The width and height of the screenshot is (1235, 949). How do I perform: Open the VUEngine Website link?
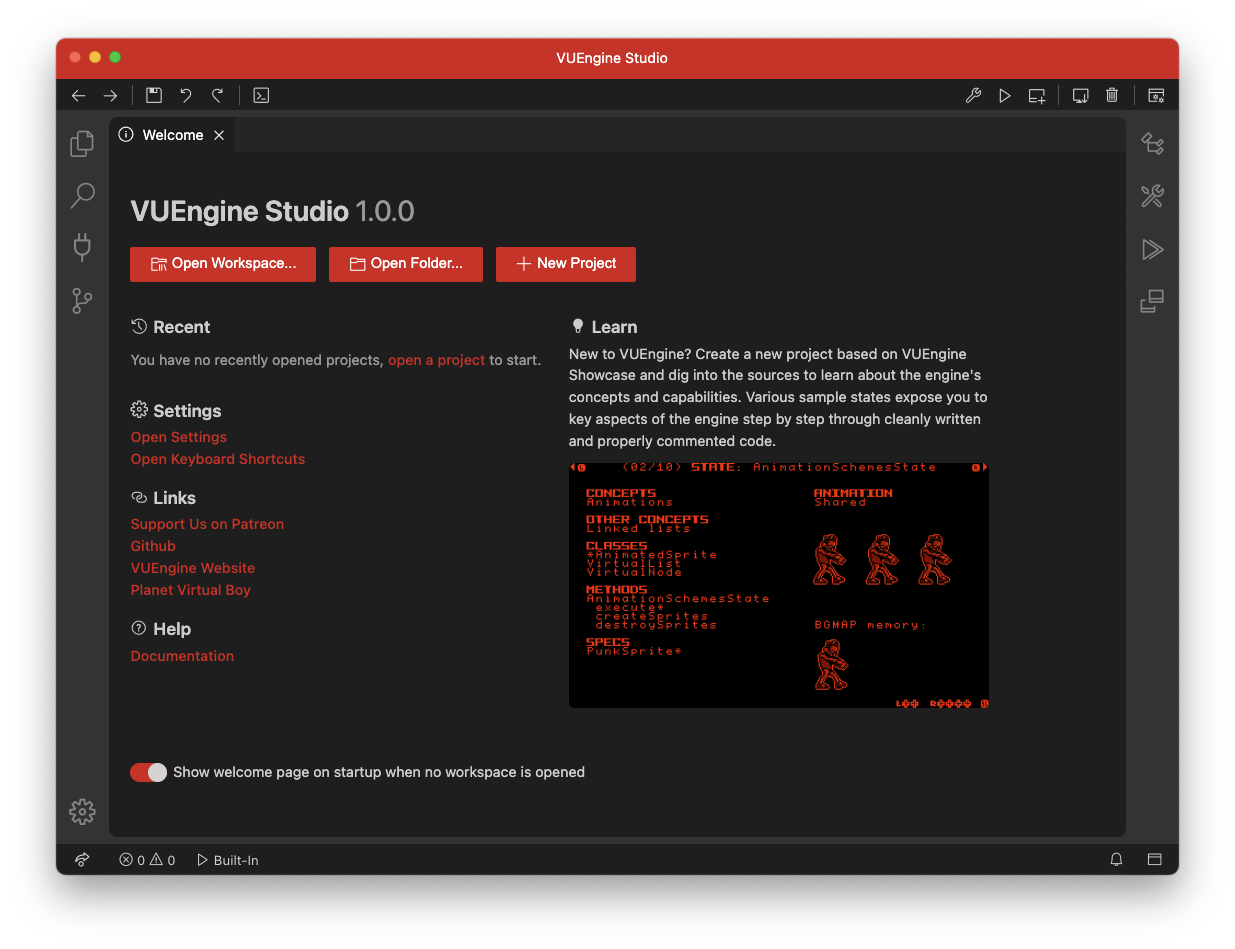193,568
